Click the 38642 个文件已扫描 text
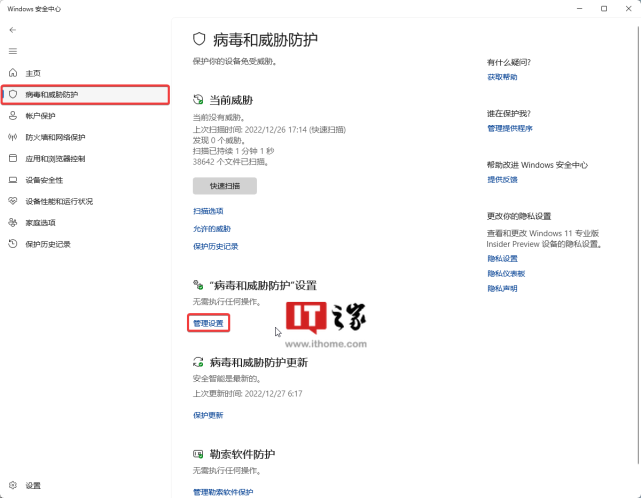641x498 pixels. (x=231, y=162)
